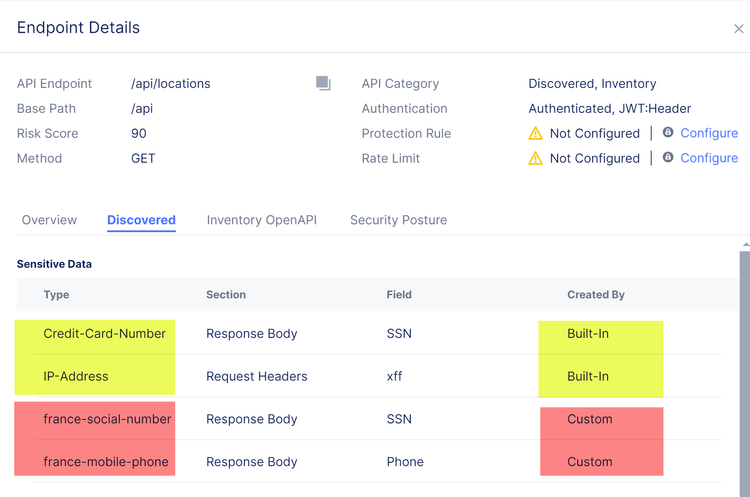750x497 pixels.
Task: Sort by the Type column header
Action: coord(57,295)
